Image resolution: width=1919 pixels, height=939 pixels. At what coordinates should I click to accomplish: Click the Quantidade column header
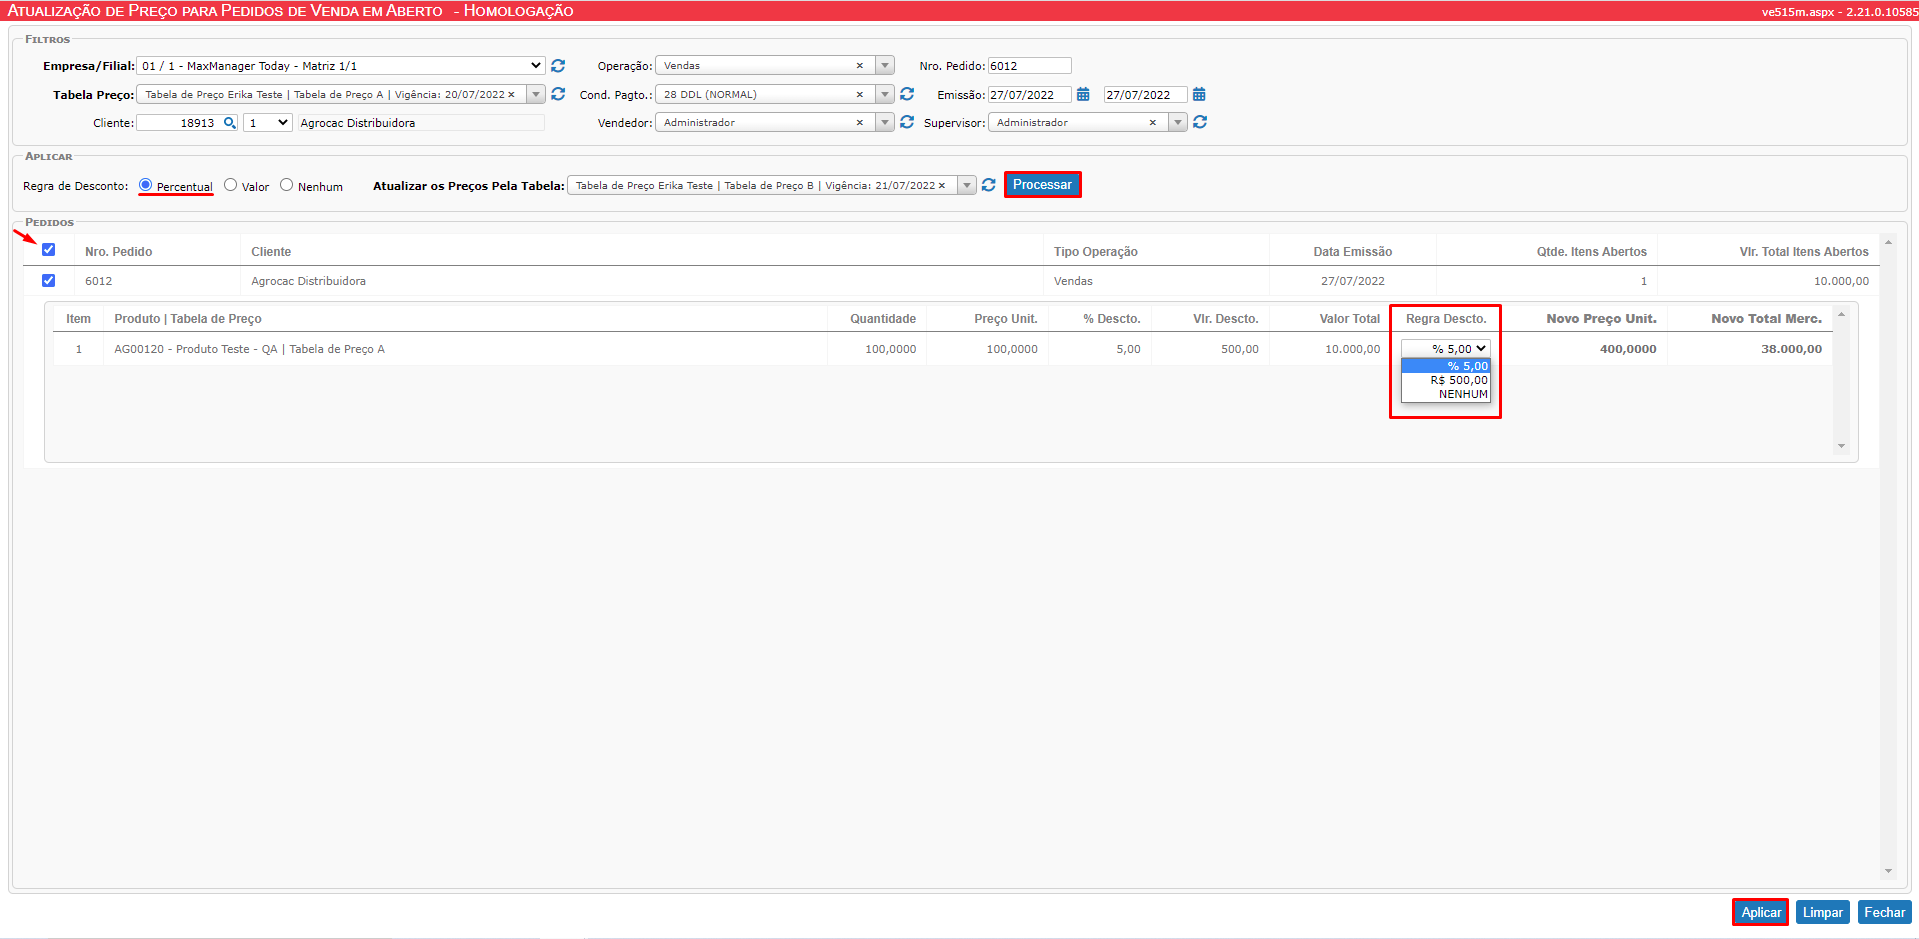[882, 319]
